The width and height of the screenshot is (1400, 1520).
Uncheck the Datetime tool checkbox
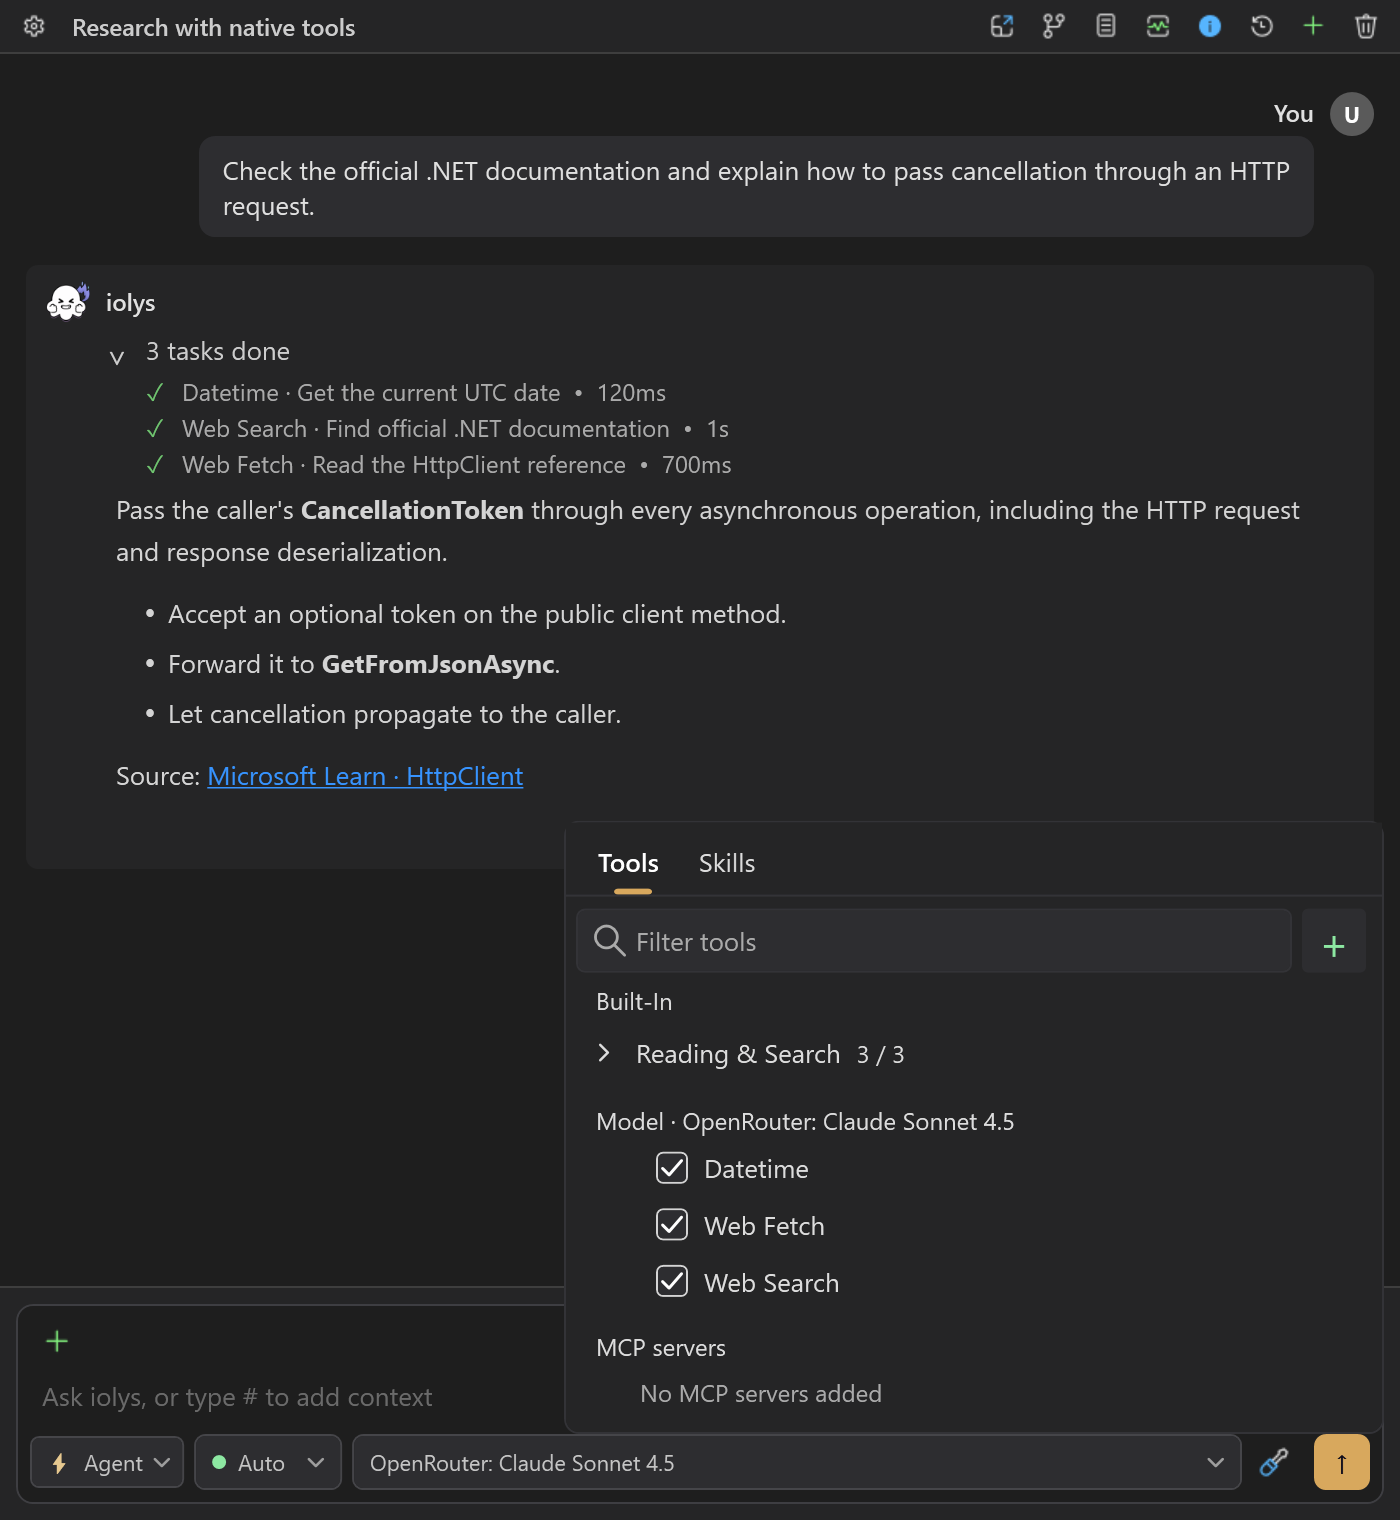pos(672,1168)
